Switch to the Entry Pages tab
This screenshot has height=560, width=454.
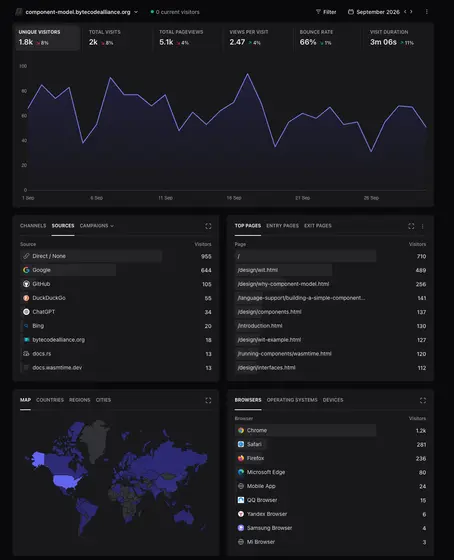point(282,226)
